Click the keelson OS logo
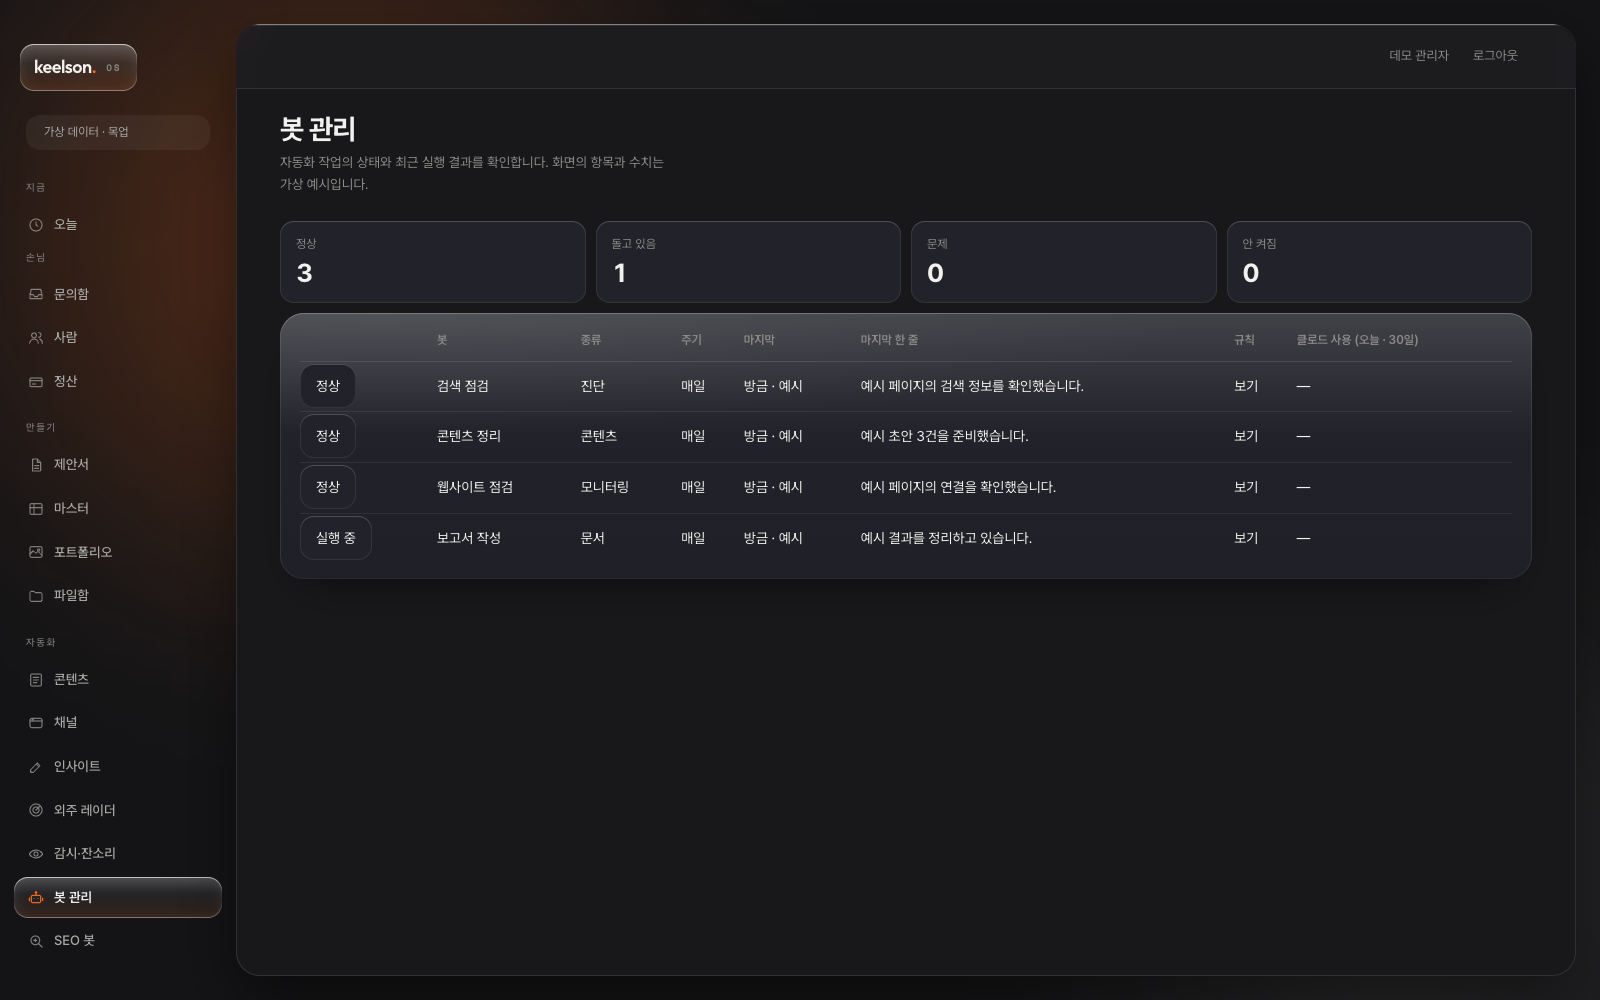This screenshot has height=1000, width=1600. pos(78,67)
